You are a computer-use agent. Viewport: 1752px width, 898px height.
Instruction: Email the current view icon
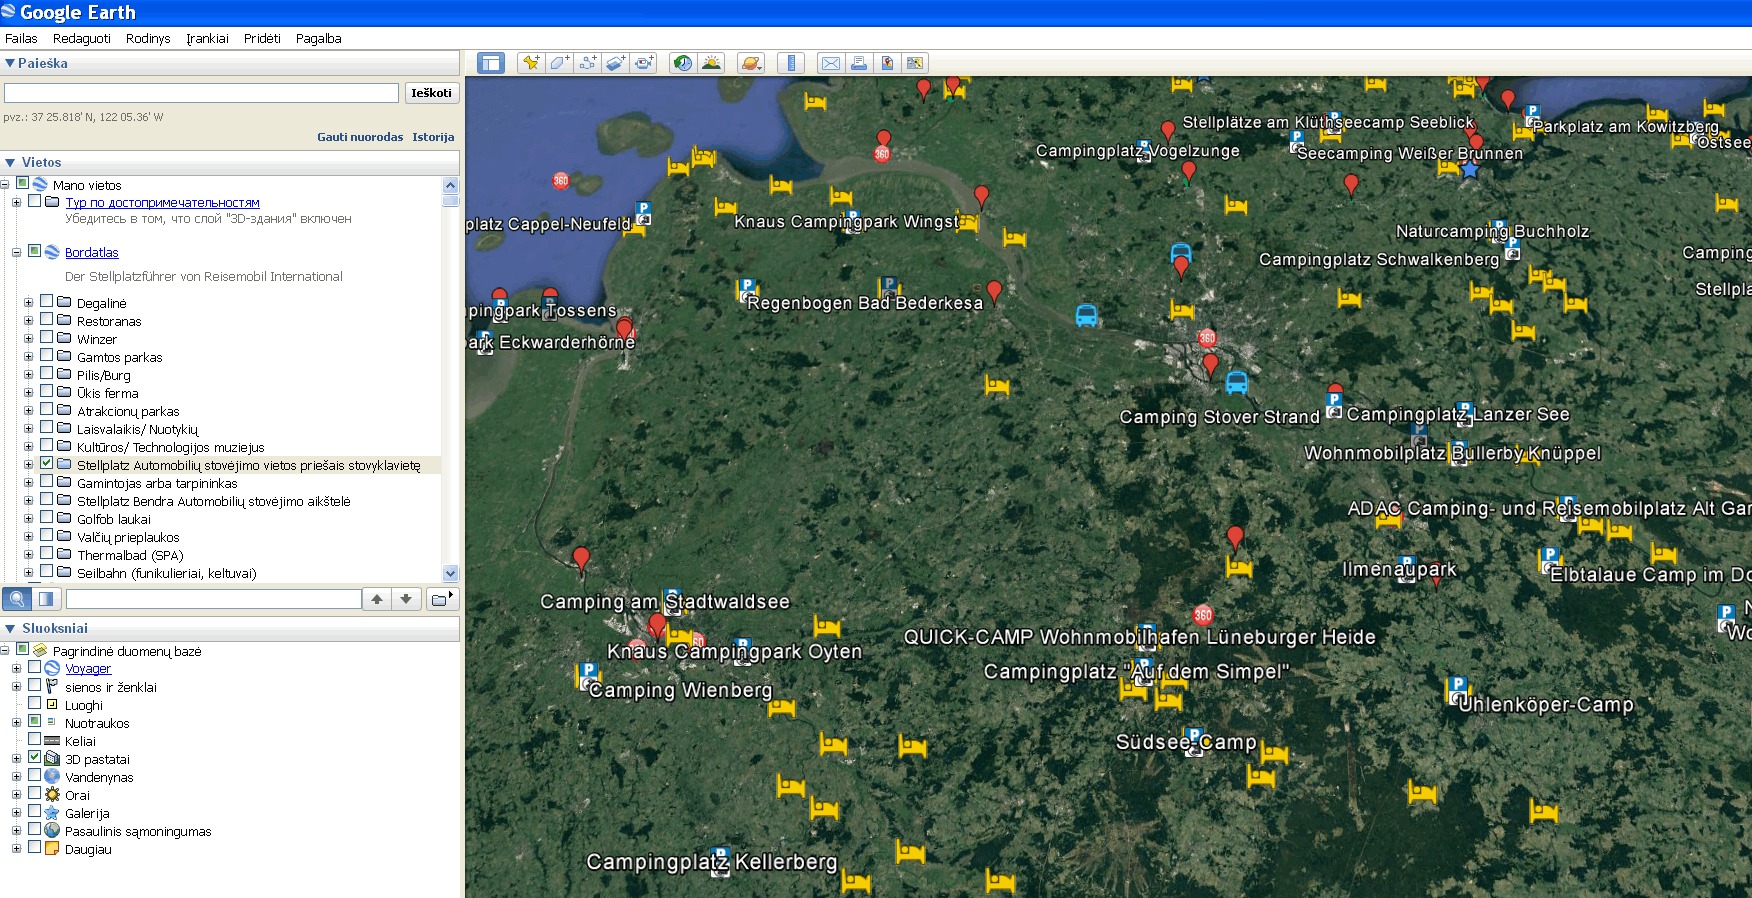coord(830,63)
